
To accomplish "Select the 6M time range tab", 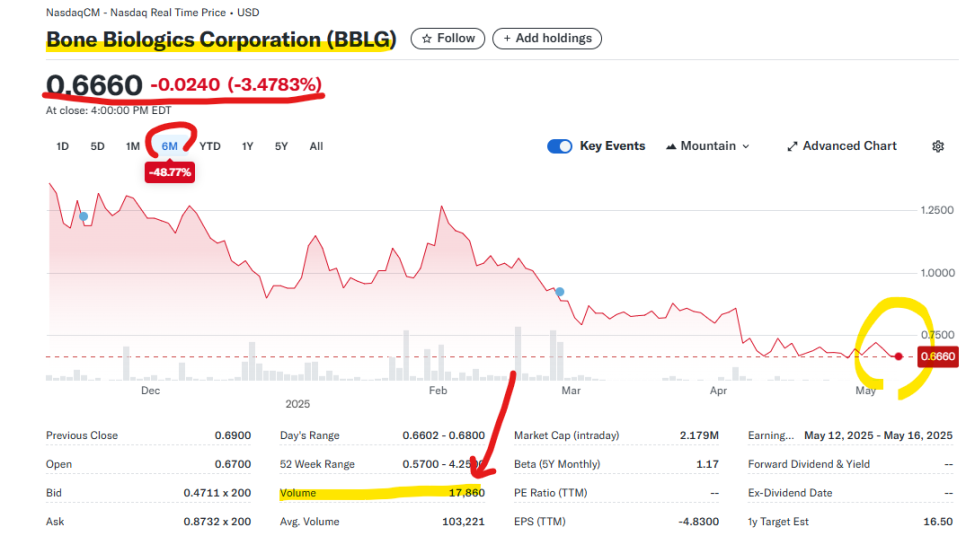I will click(x=169, y=147).
